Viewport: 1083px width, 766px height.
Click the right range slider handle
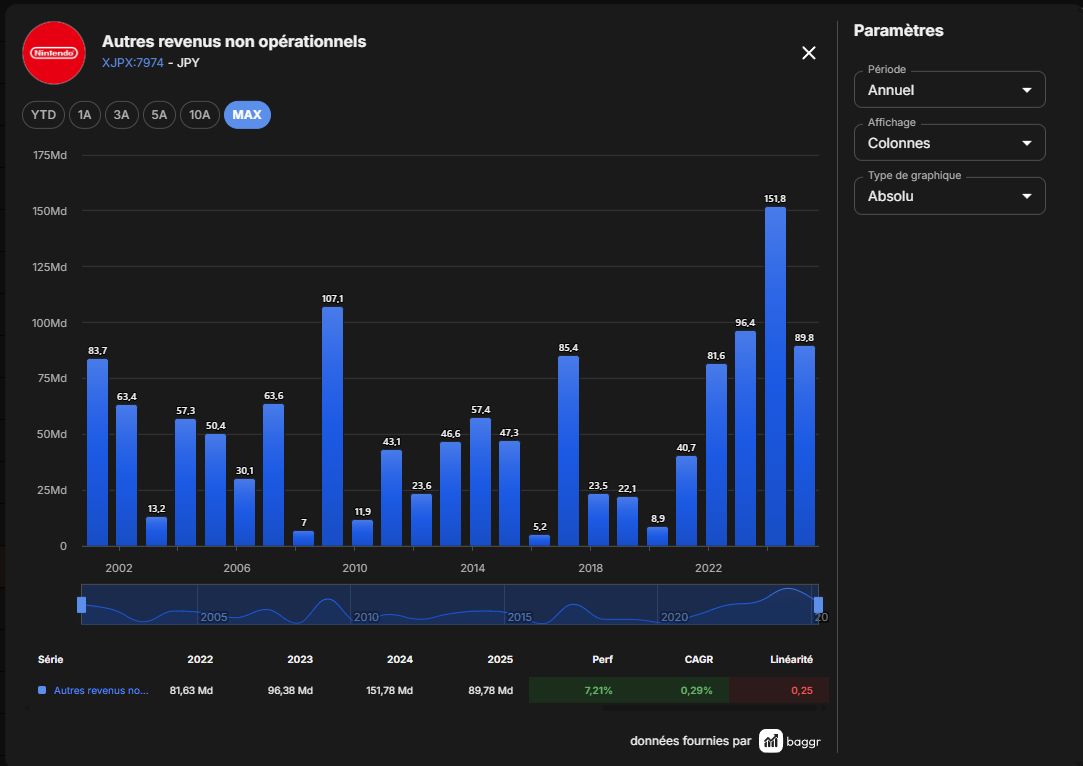pyautogui.click(x=818, y=605)
